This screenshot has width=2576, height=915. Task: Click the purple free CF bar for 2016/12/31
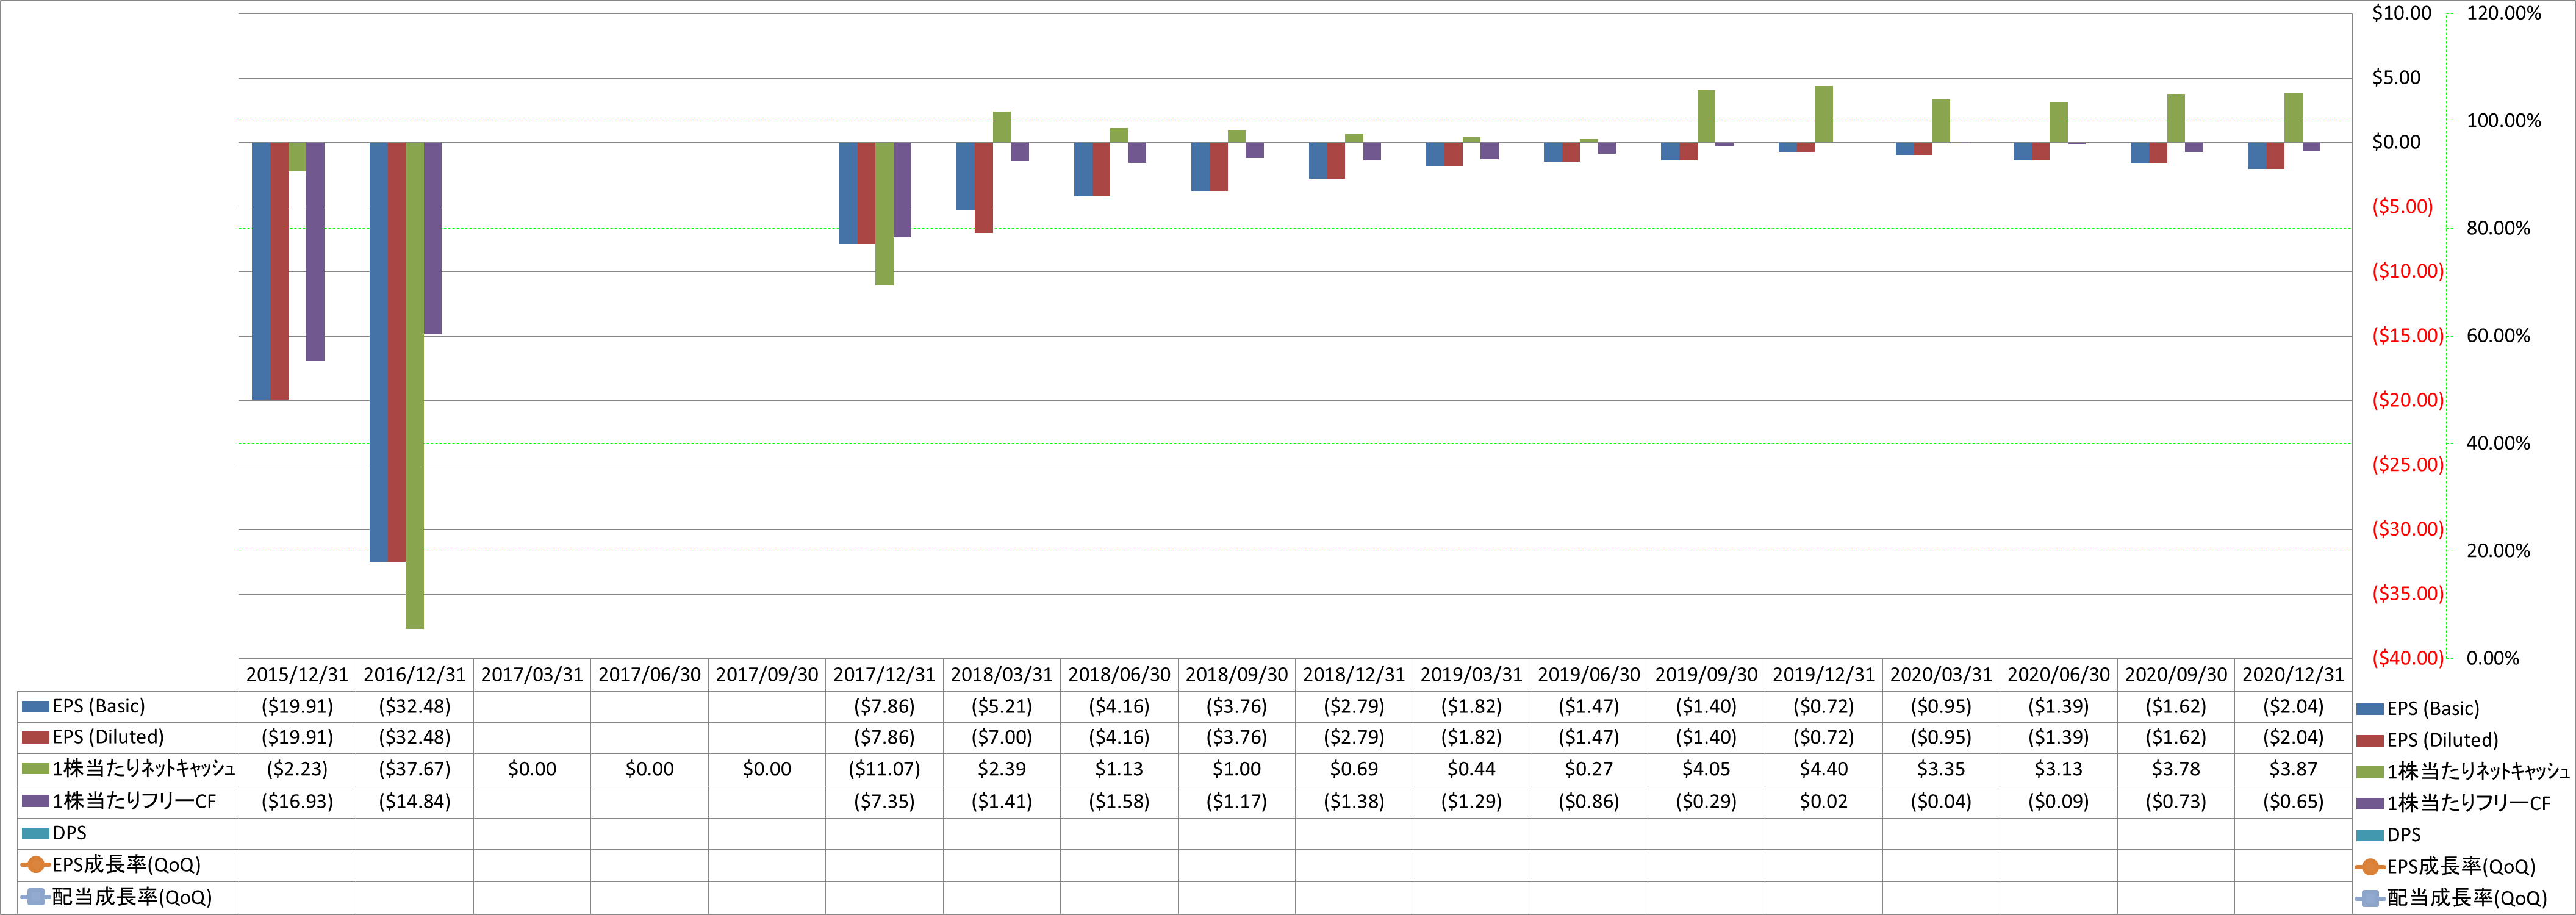coord(432,238)
